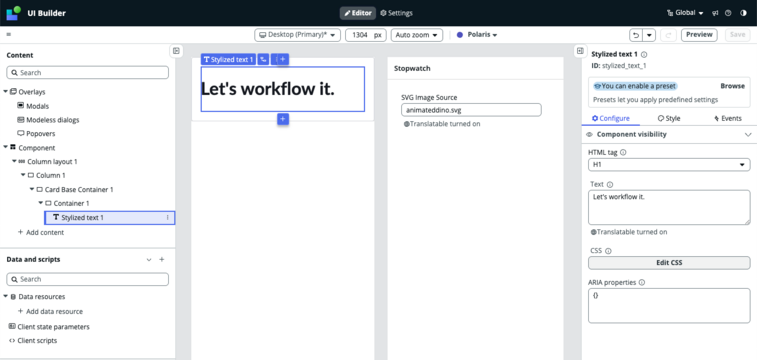Click the Edit CSS button
The width and height of the screenshot is (757, 360).
(669, 263)
